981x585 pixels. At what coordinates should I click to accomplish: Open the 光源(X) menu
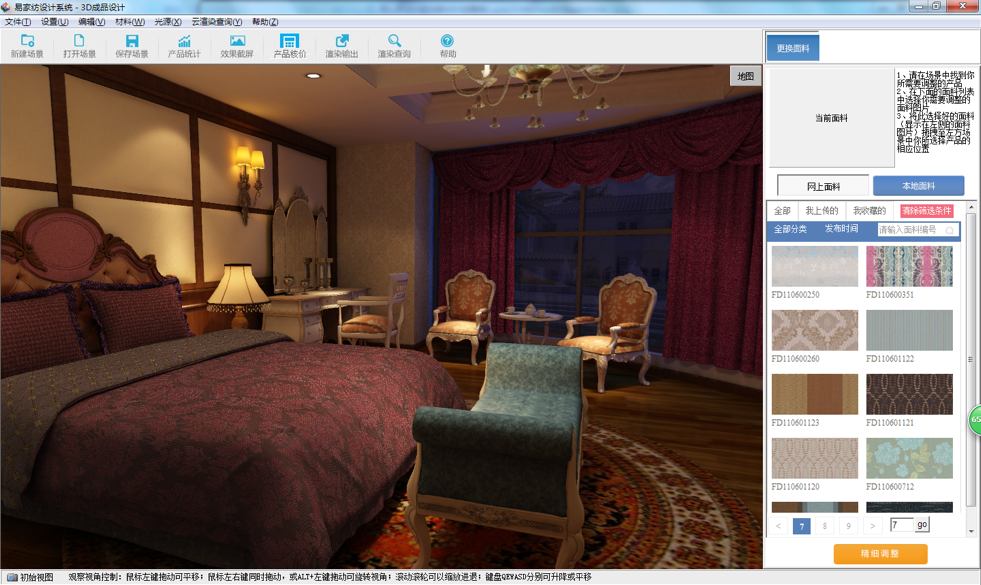tap(168, 22)
